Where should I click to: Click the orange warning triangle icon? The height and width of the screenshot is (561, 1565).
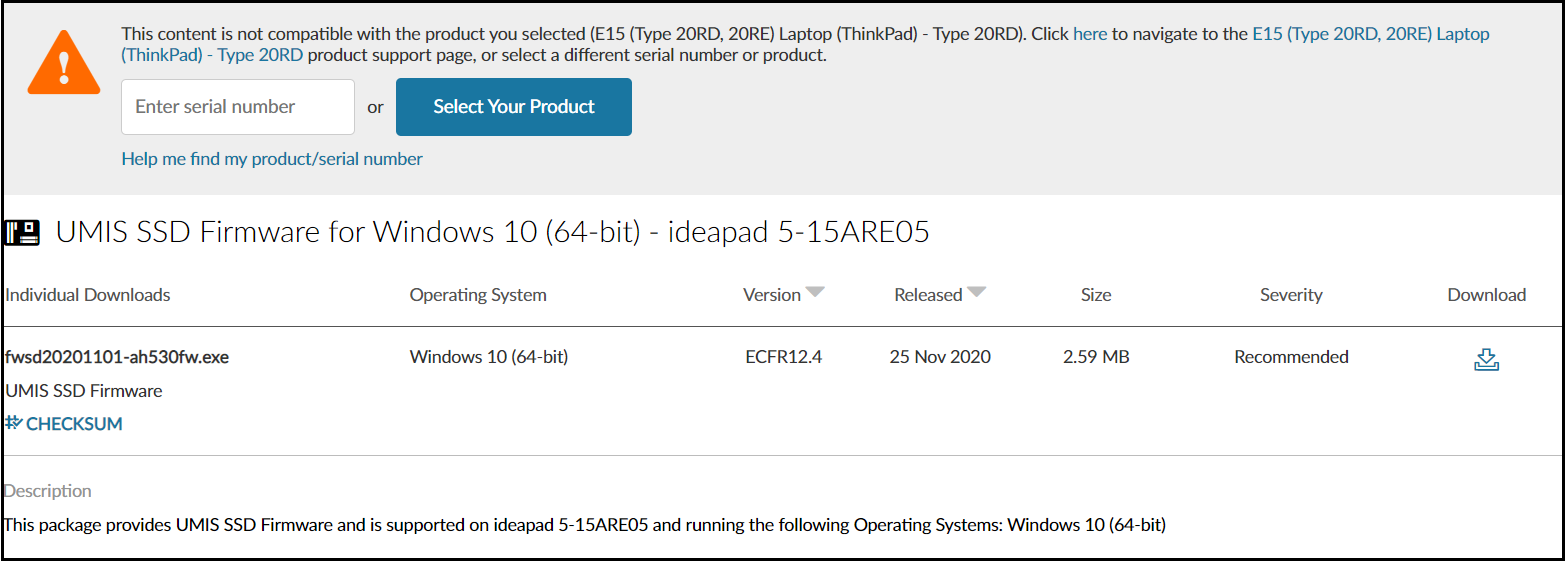click(64, 63)
